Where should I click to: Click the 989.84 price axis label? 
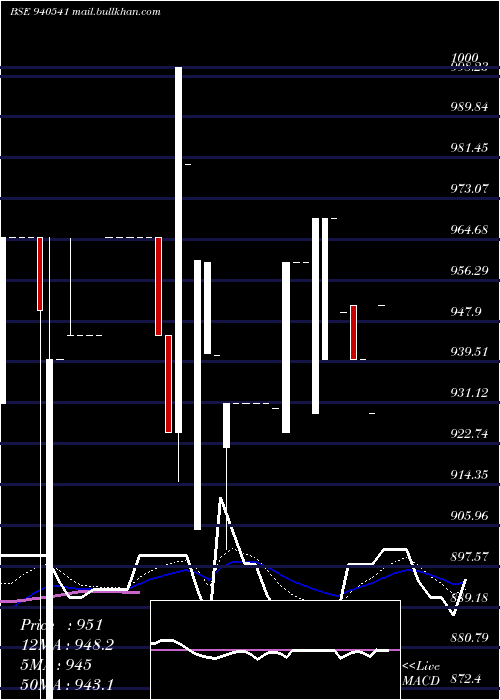(469, 107)
